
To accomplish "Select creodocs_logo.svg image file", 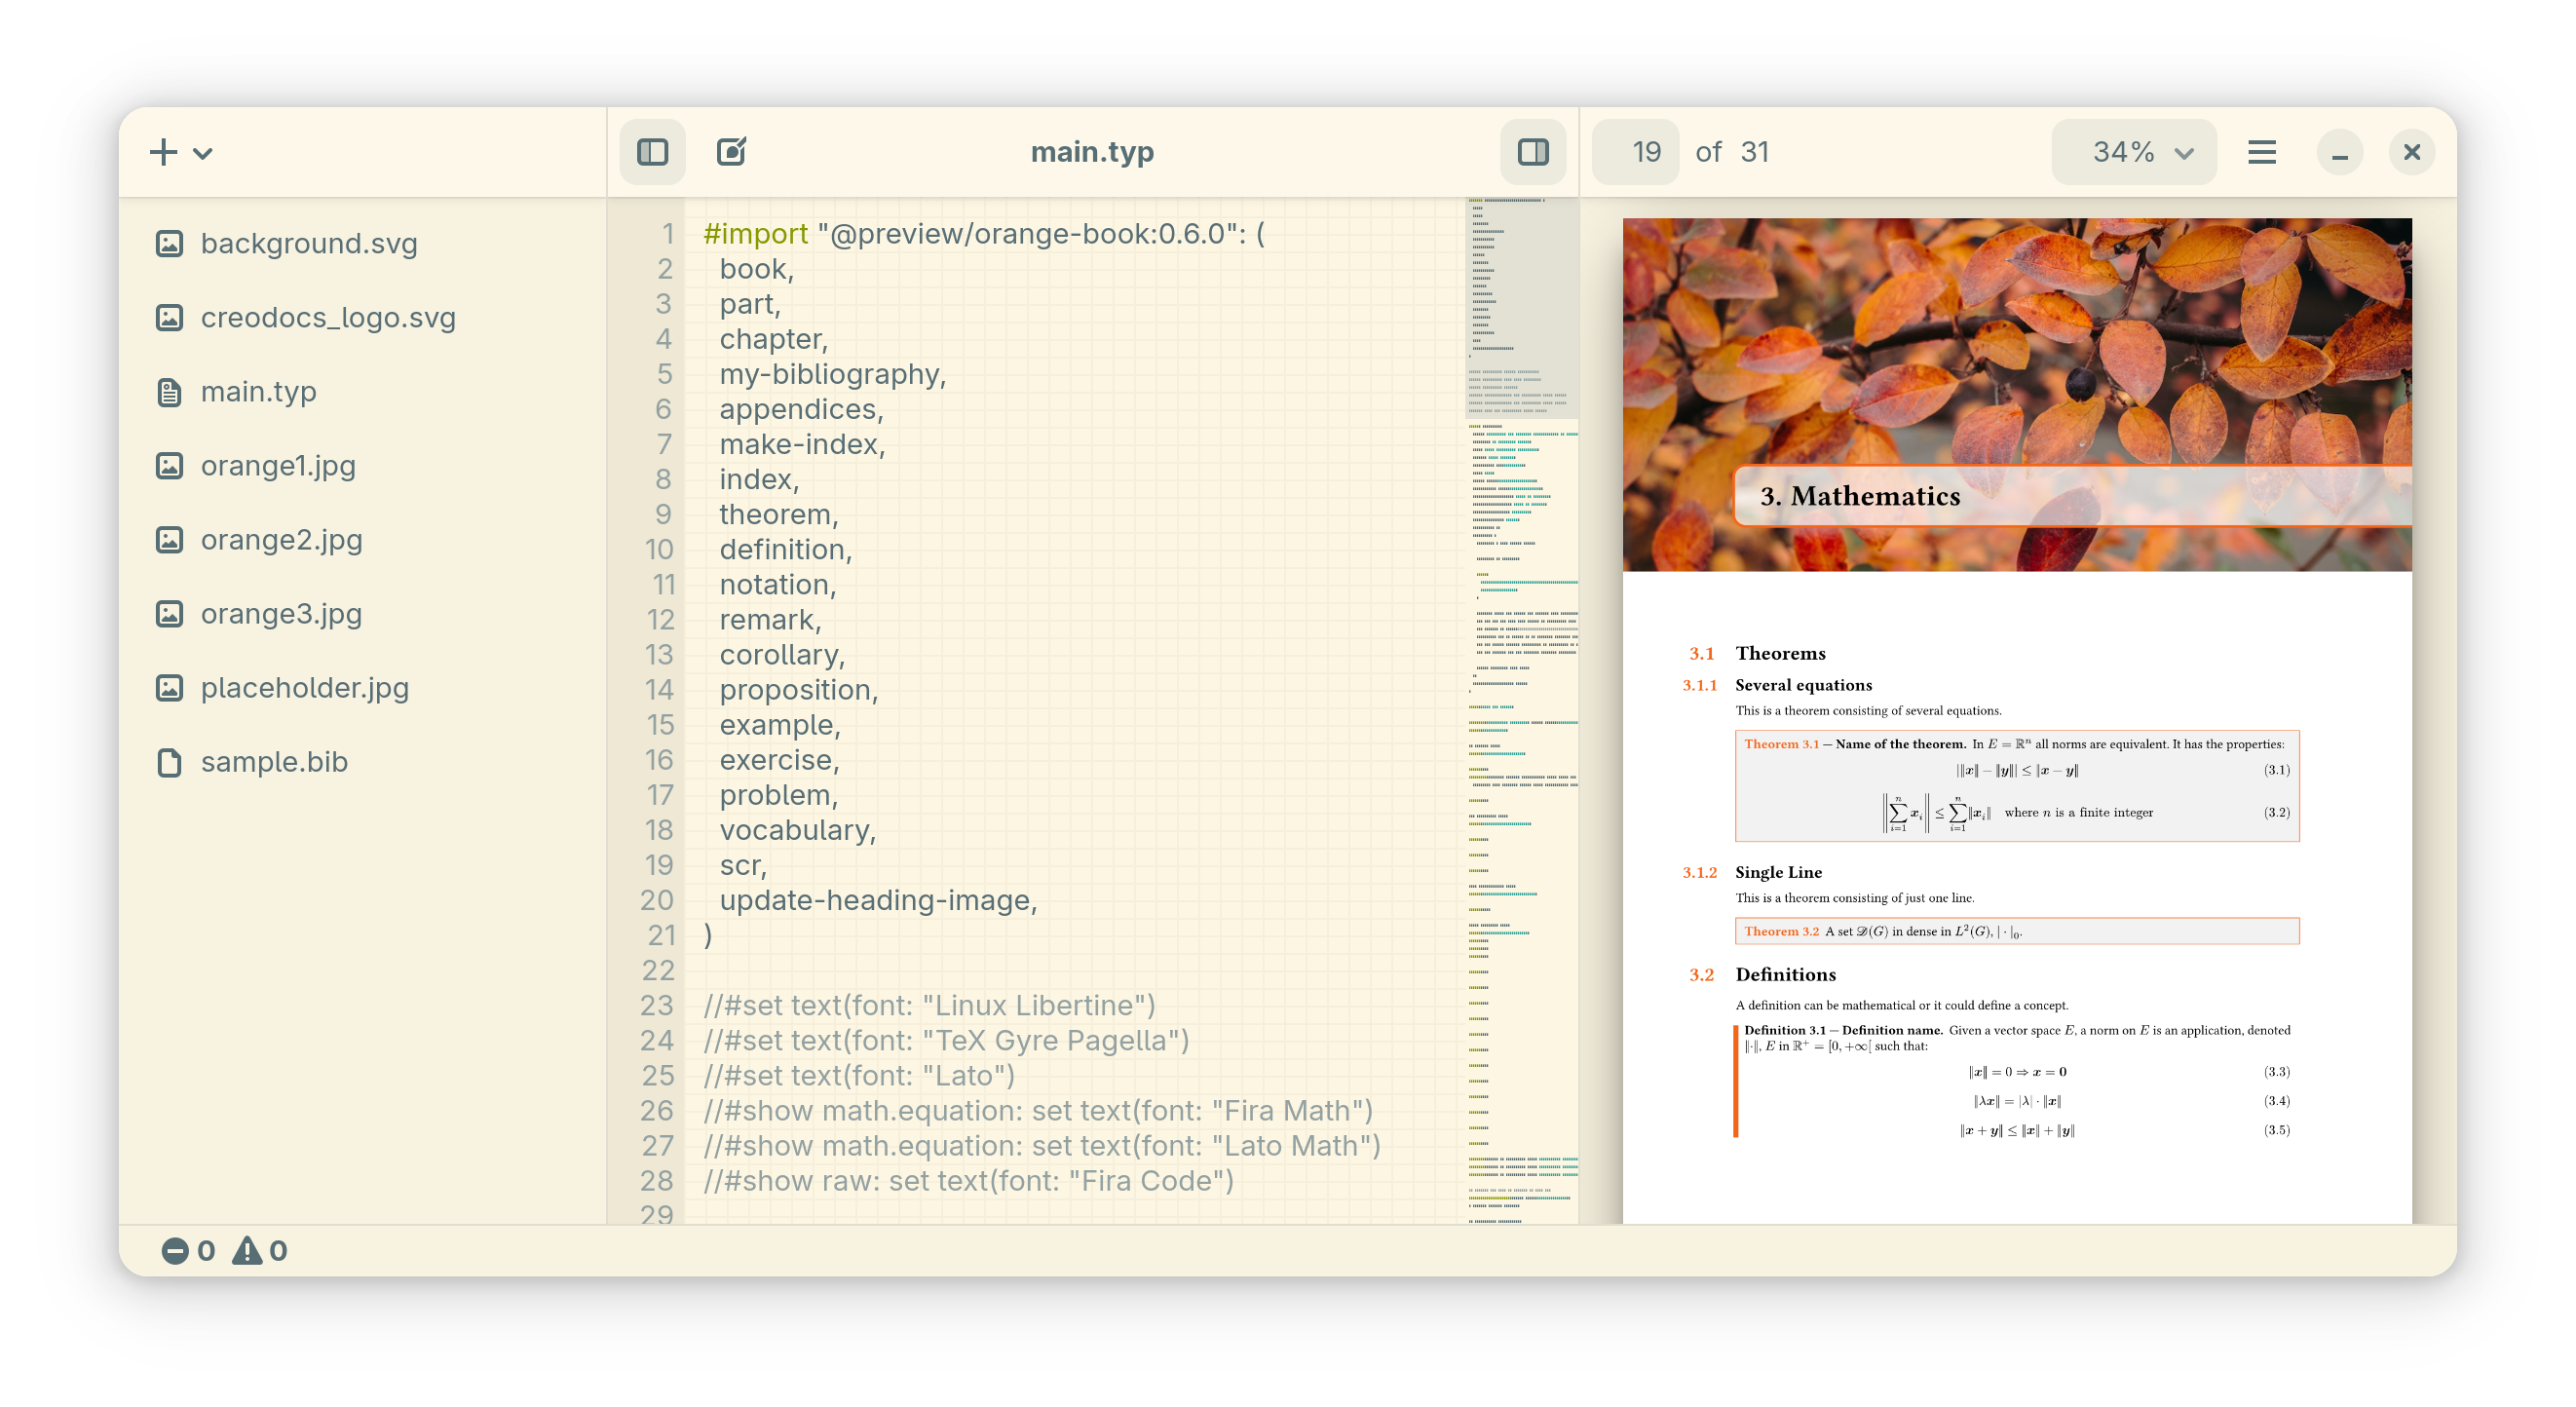I will 327,317.
